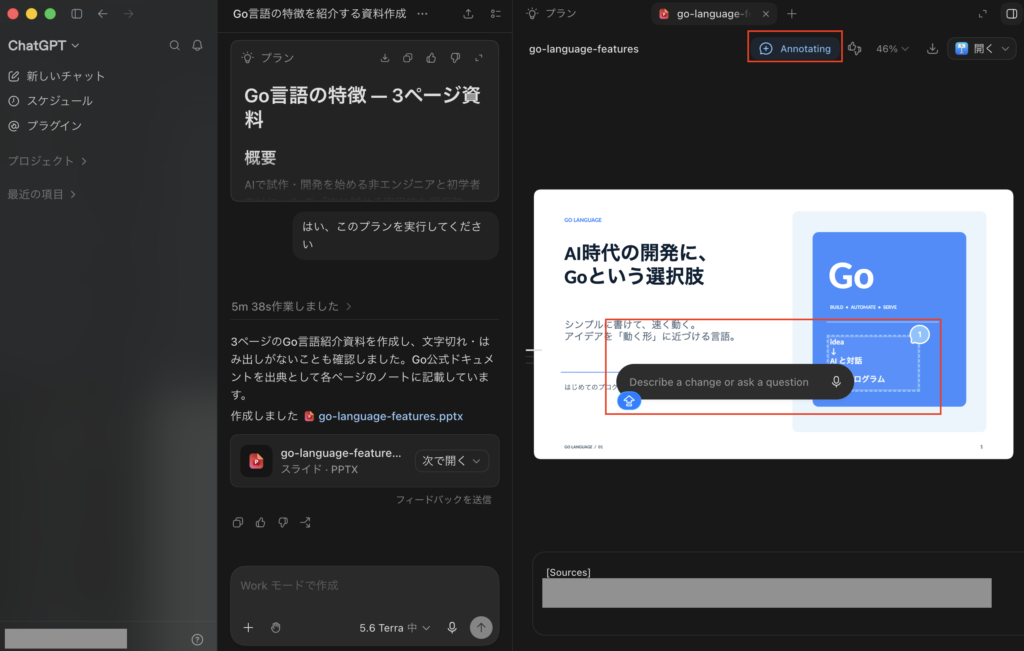1024x651 pixels.
Task: Send the message with the arrow button
Action: tap(481, 627)
